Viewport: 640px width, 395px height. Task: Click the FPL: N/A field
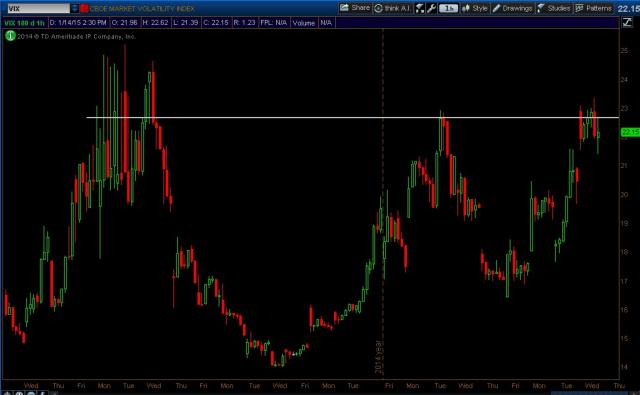point(273,23)
